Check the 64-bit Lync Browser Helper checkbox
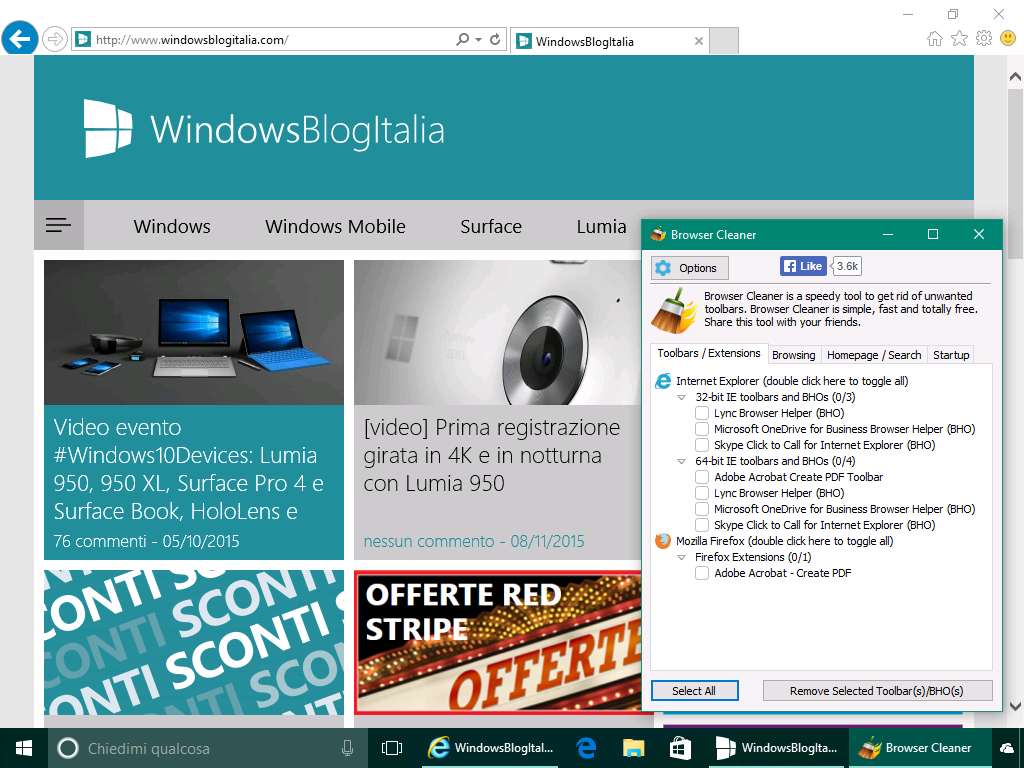The image size is (1024, 768). tap(702, 493)
